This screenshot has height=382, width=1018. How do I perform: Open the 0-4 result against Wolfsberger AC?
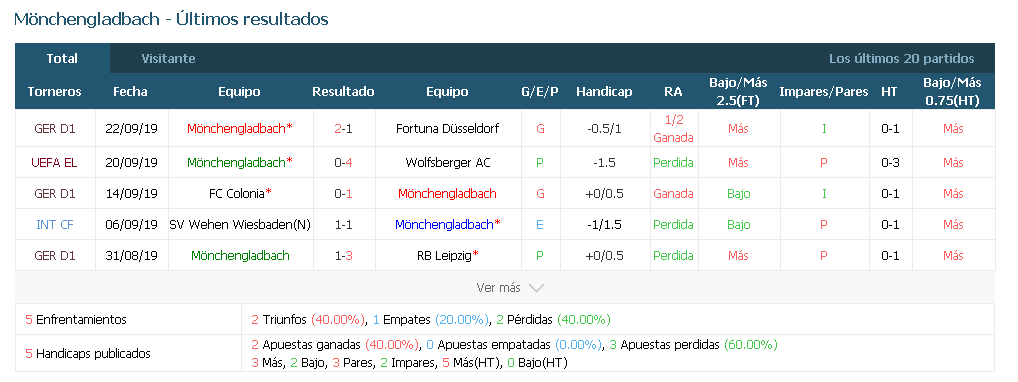[343, 162]
